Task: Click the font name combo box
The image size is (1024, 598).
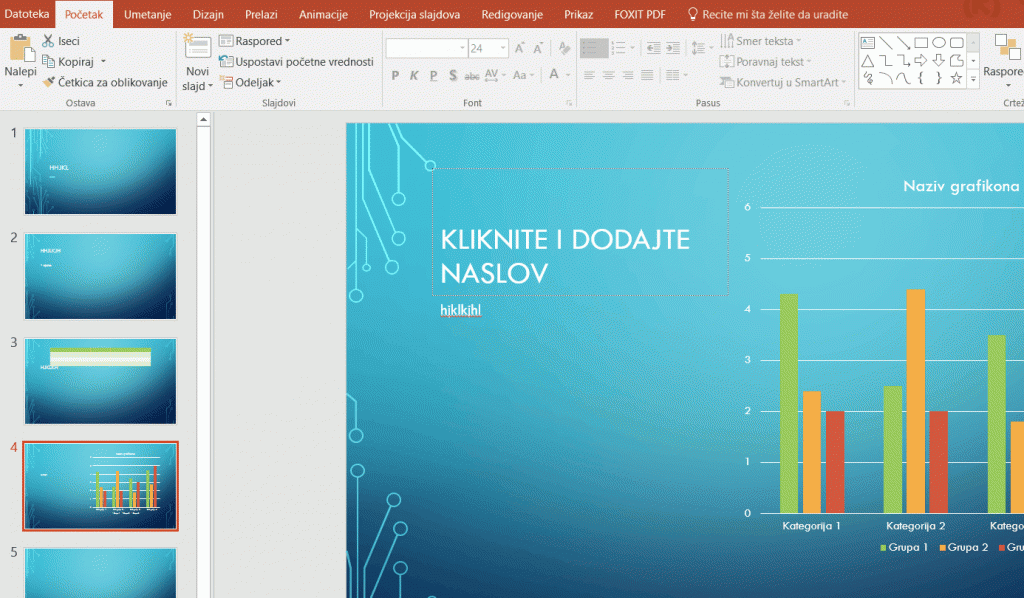Action: tap(426, 48)
